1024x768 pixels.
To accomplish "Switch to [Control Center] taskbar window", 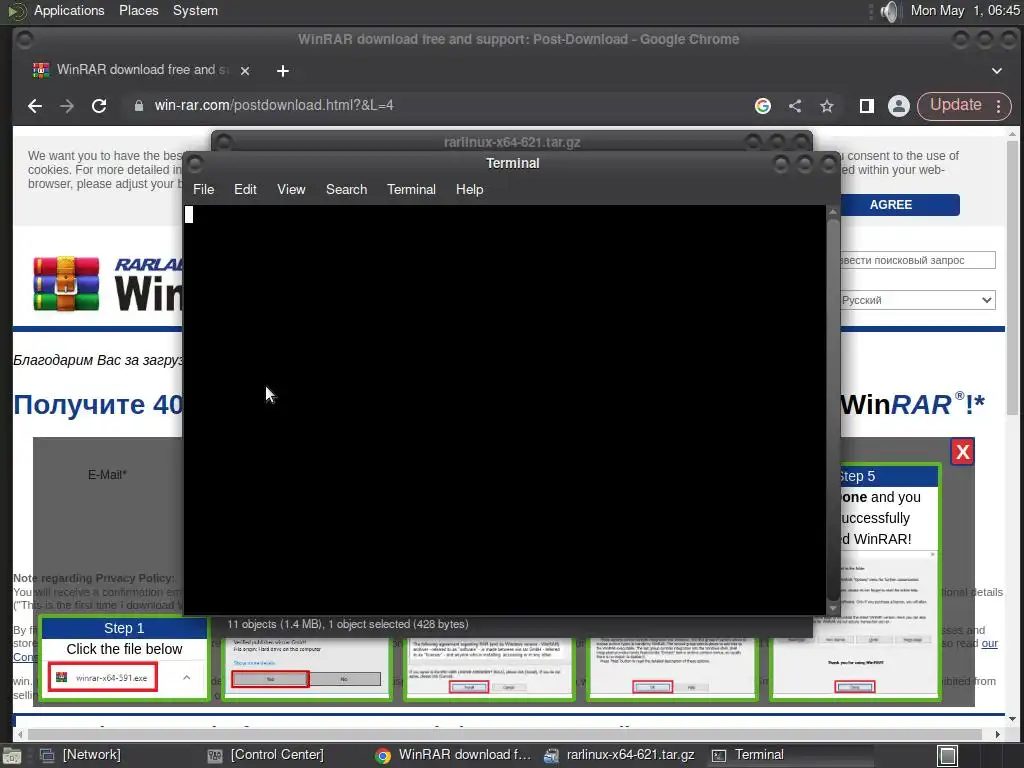I will coord(265,755).
